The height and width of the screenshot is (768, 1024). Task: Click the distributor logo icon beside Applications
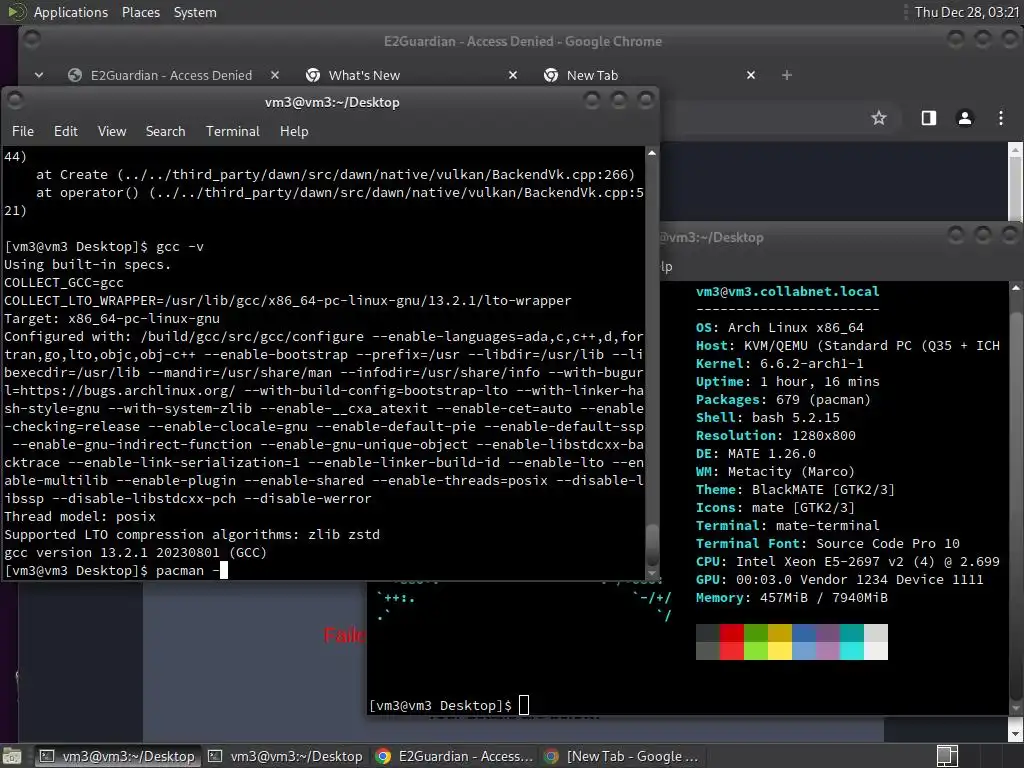[x=16, y=12]
